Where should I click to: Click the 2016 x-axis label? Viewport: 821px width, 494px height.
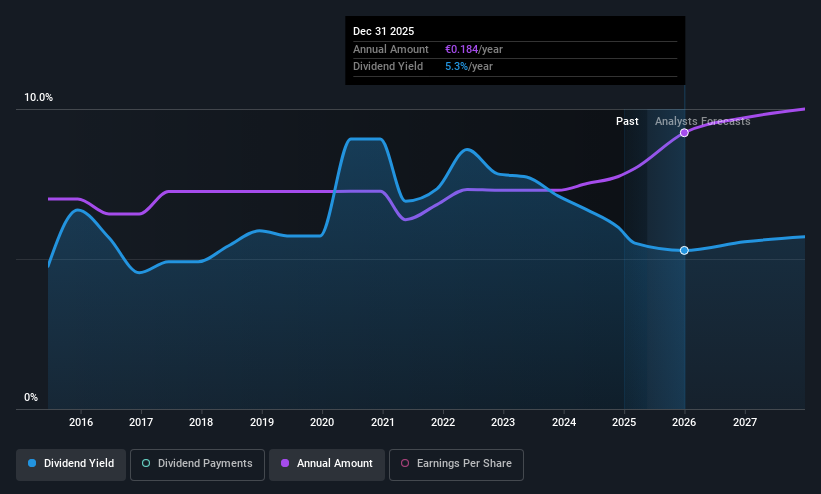tap(81, 422)
